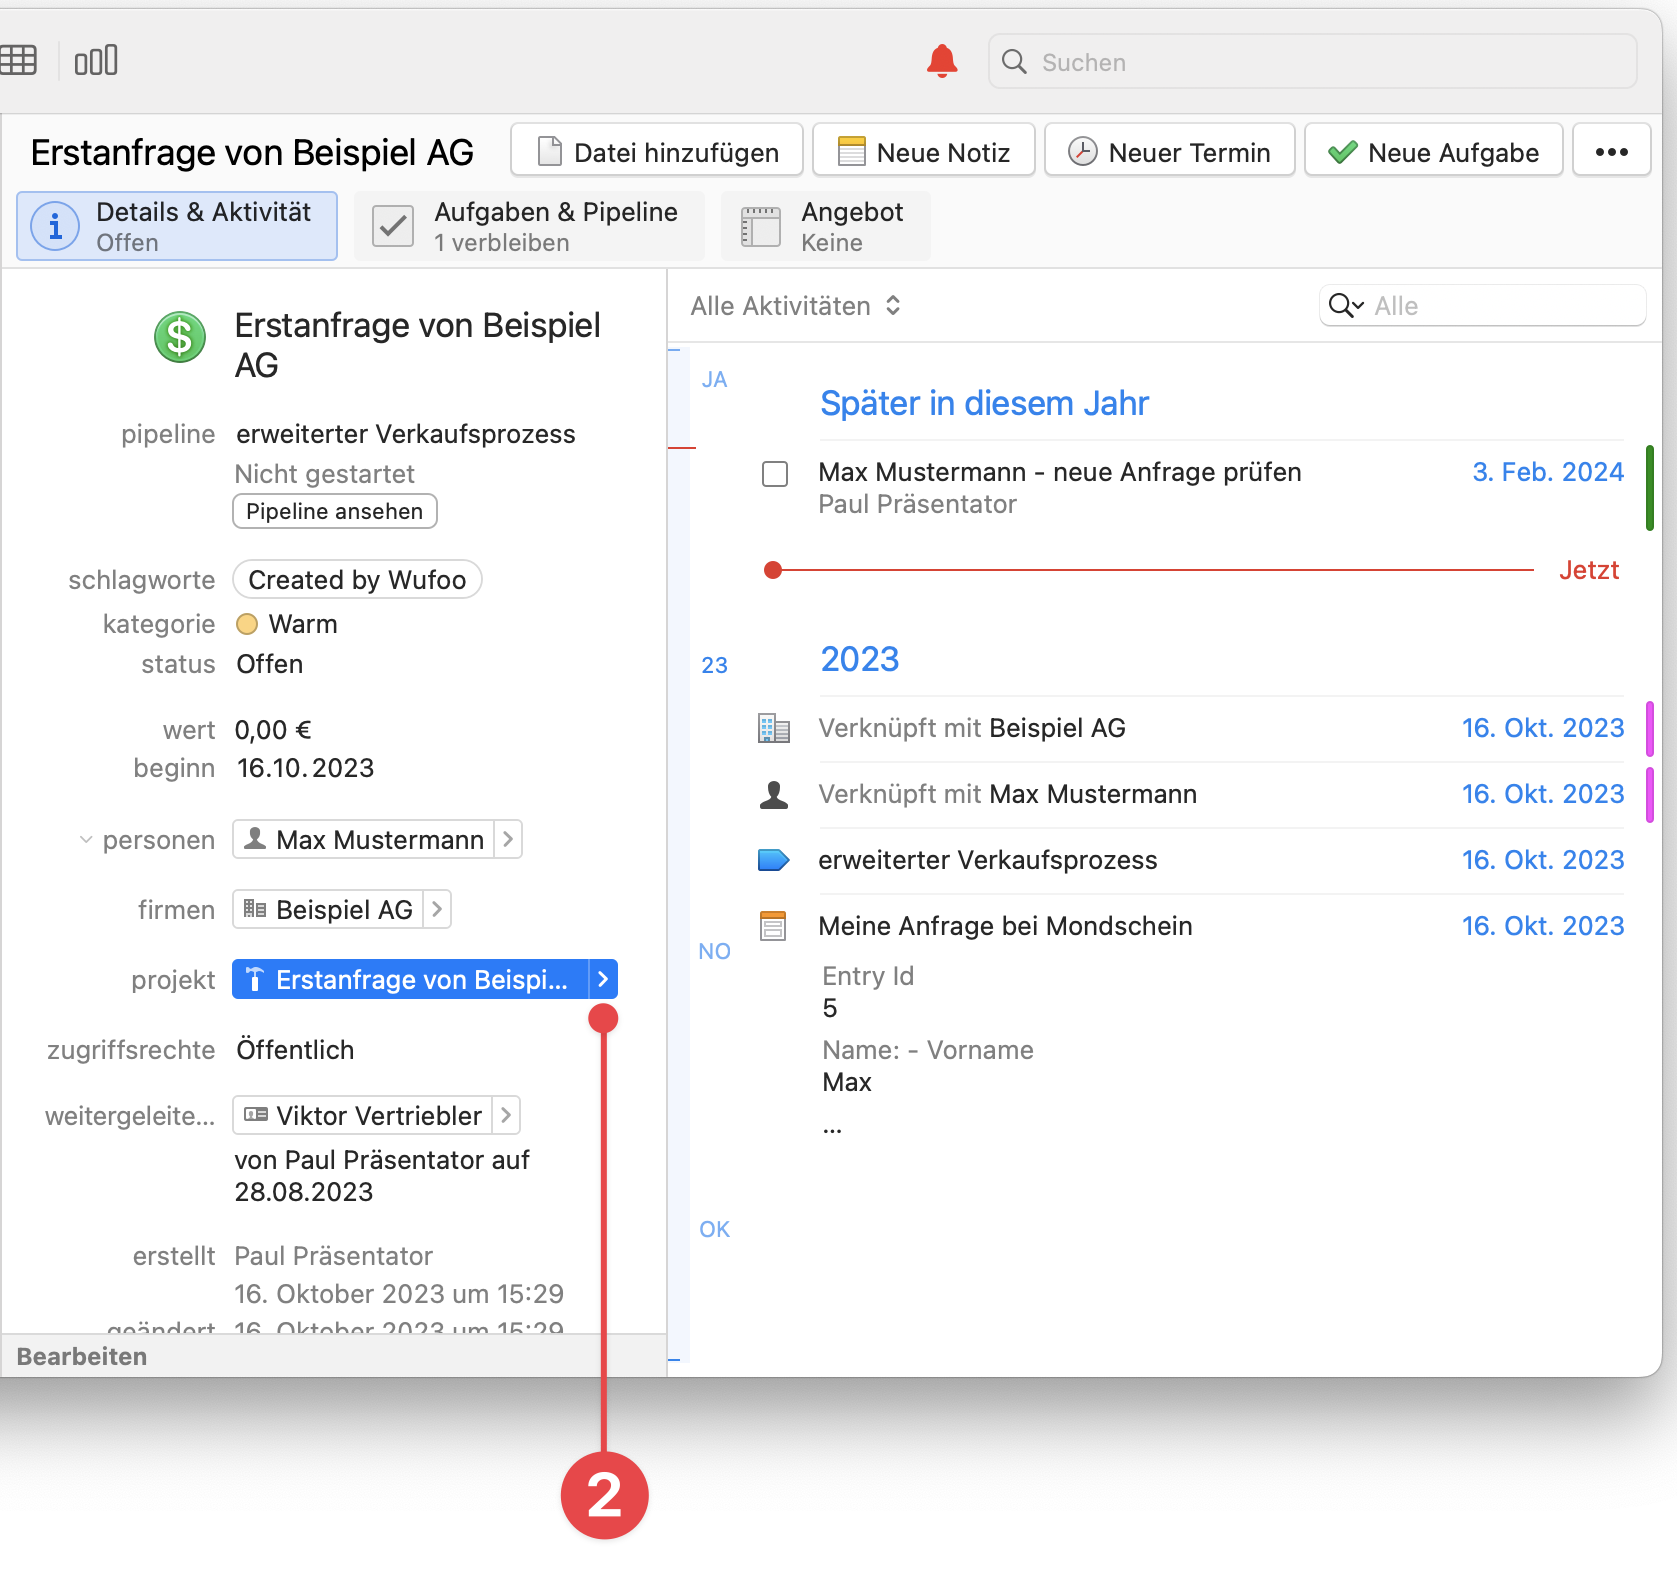Switch to the bar chart view icon

96,61
